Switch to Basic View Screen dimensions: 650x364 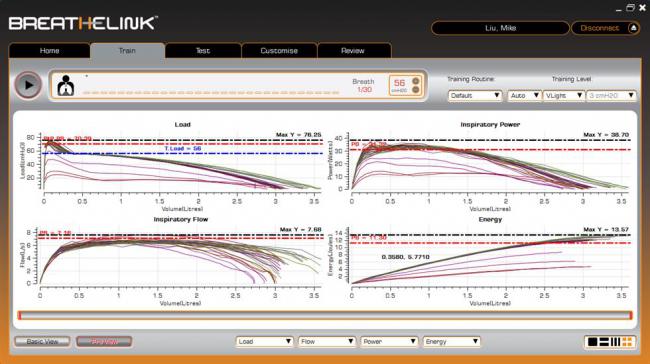[42, 342]
